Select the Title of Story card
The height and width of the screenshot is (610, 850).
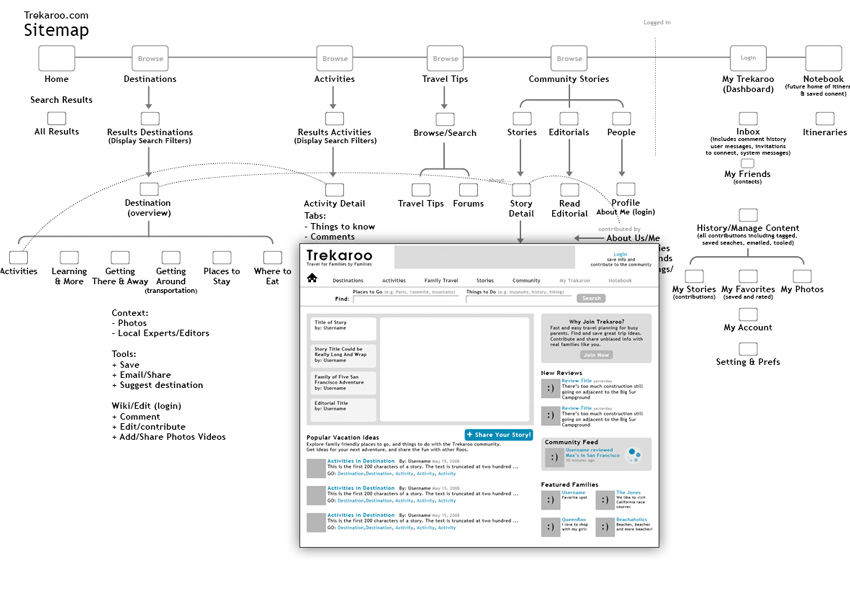[x=344, y=329]
